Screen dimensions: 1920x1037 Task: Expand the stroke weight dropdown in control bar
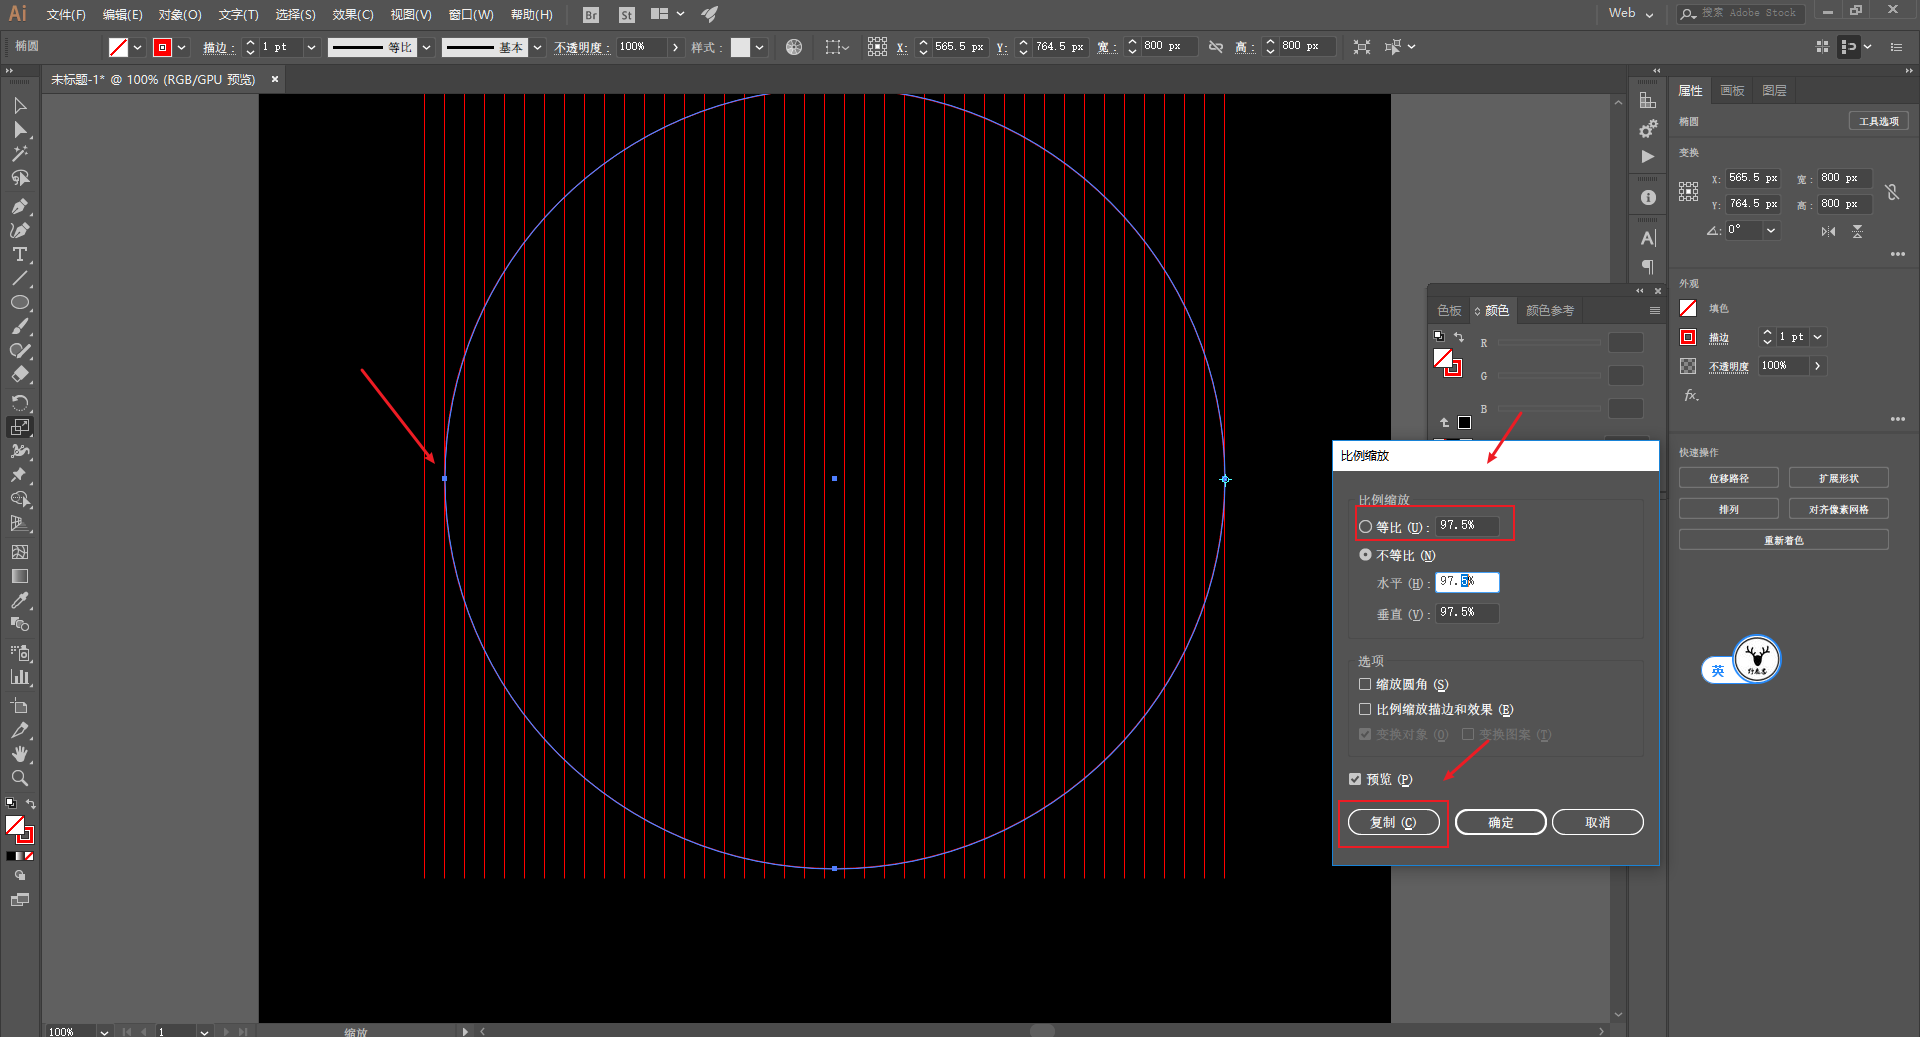312,47
